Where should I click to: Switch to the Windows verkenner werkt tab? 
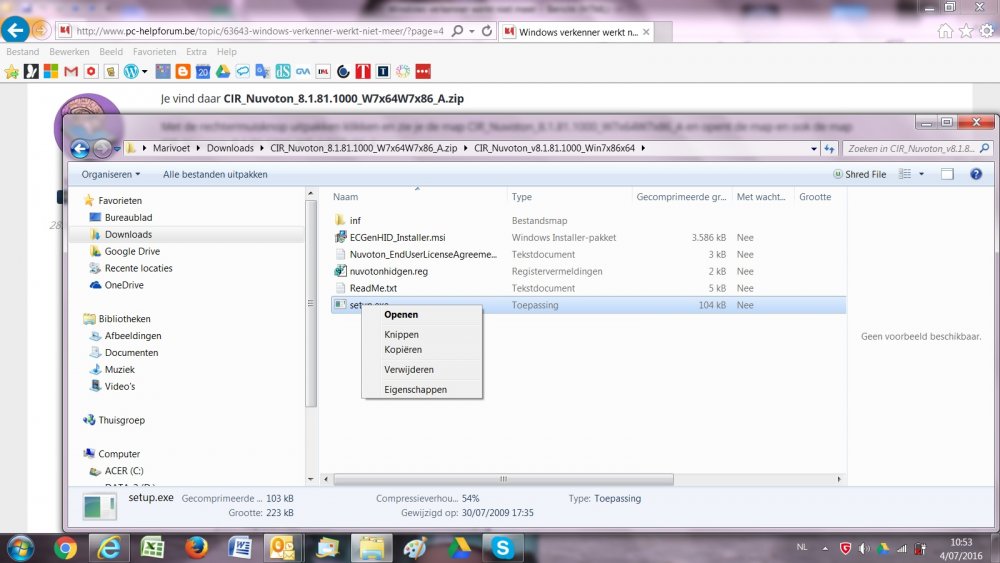click(x=576, y=32)
